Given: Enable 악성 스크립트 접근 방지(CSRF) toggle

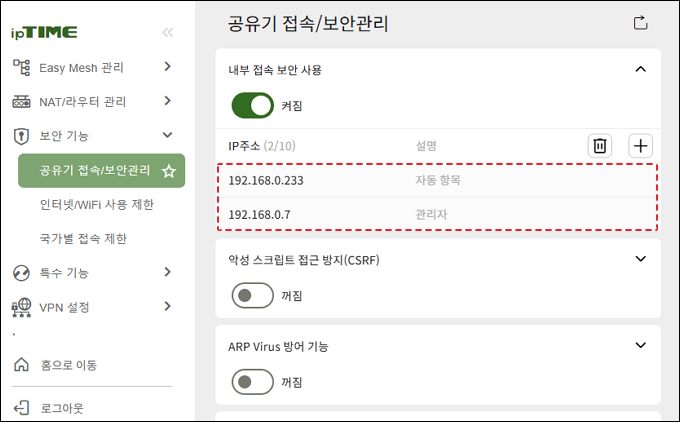Looking at the screenshot, I should 253,295.
